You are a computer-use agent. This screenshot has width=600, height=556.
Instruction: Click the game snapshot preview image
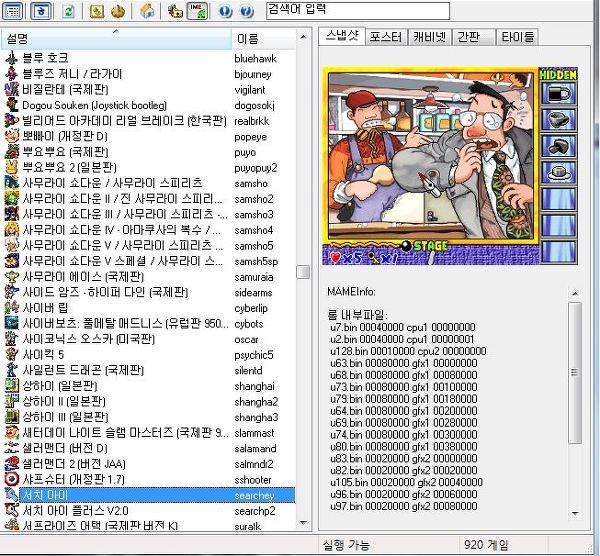click(x=450, y=166)
